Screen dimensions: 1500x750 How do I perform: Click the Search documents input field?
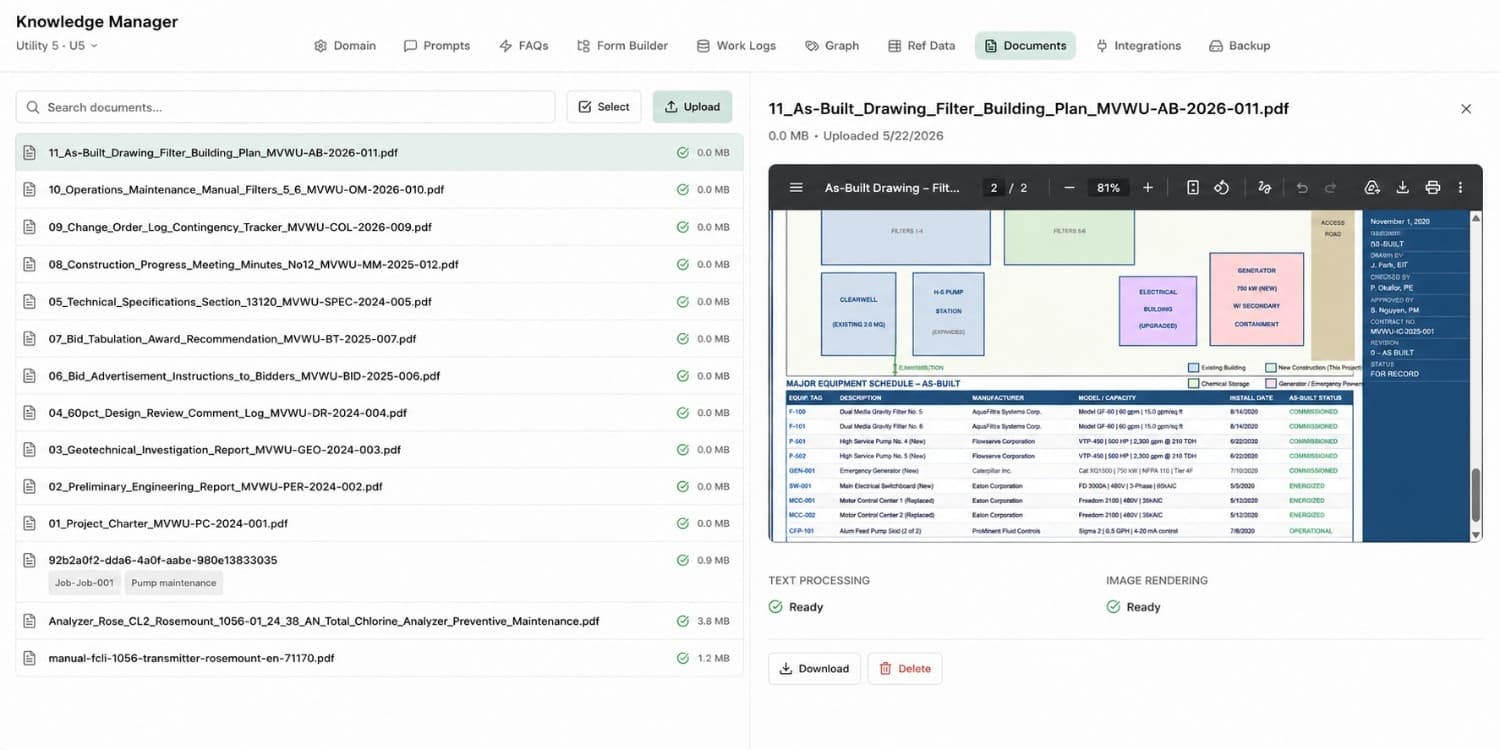pyautogui.click(x=285, y=107)
